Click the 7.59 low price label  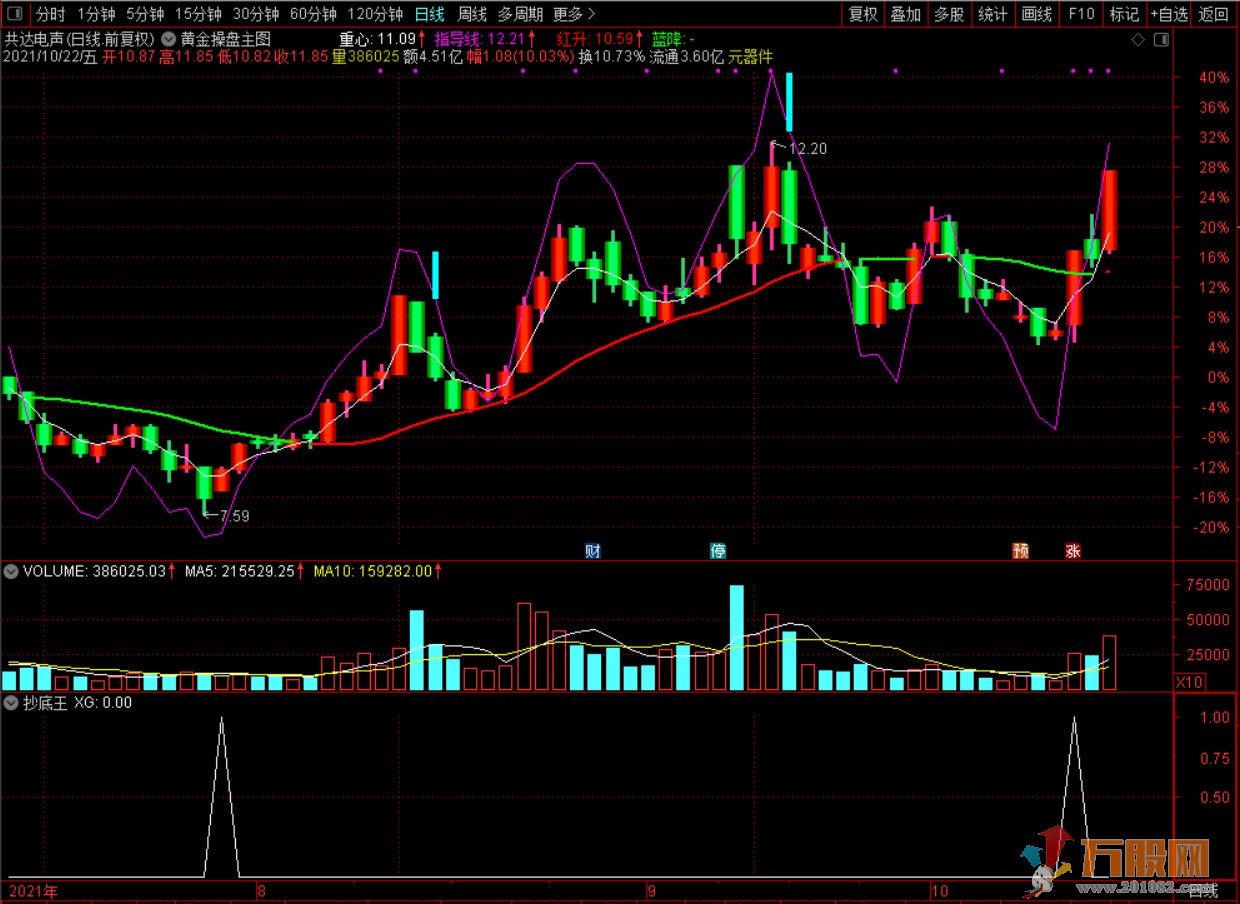pos(234,516)
